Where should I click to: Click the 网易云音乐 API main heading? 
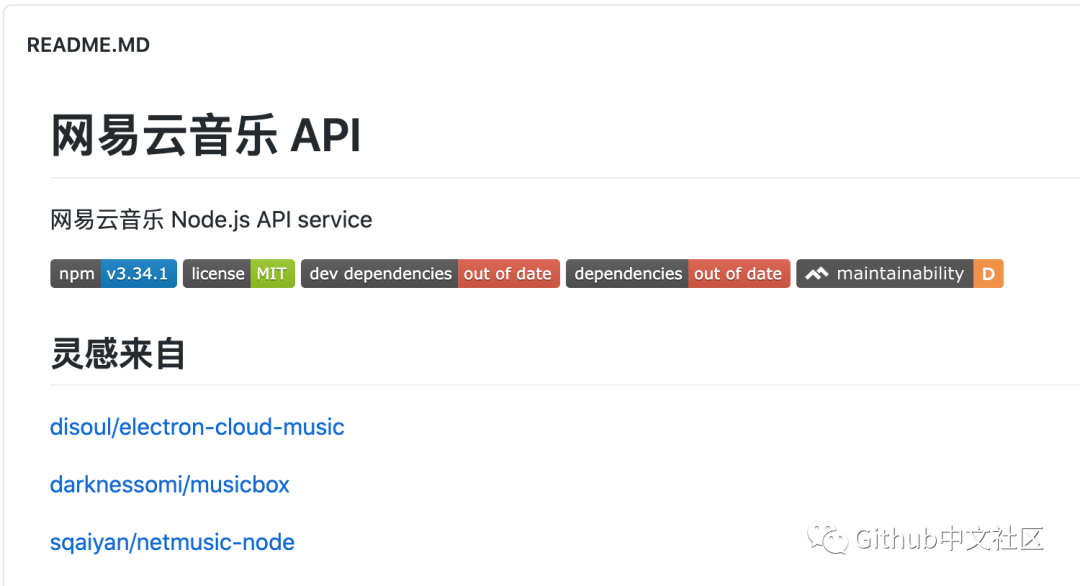(206, 136)
